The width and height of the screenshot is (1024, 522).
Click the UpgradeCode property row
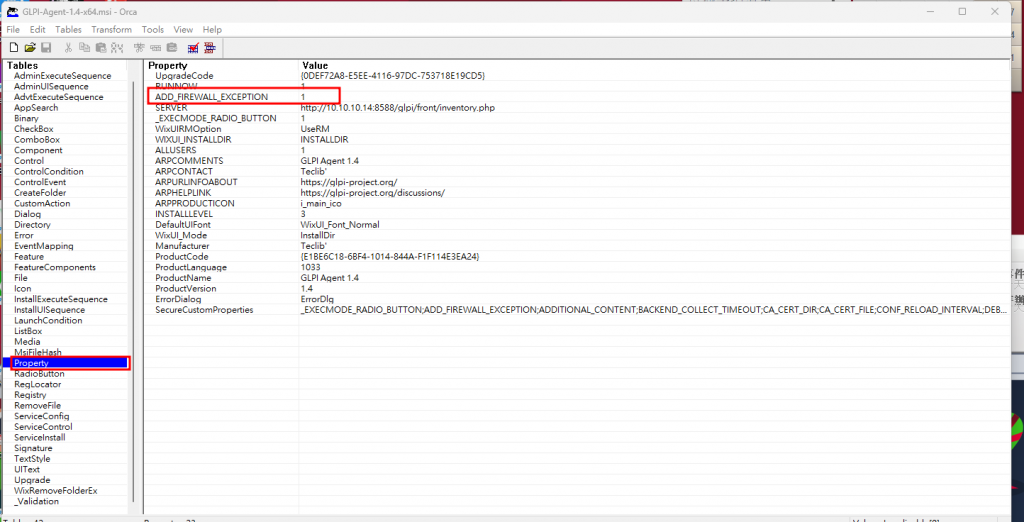[x=184, y=76]
